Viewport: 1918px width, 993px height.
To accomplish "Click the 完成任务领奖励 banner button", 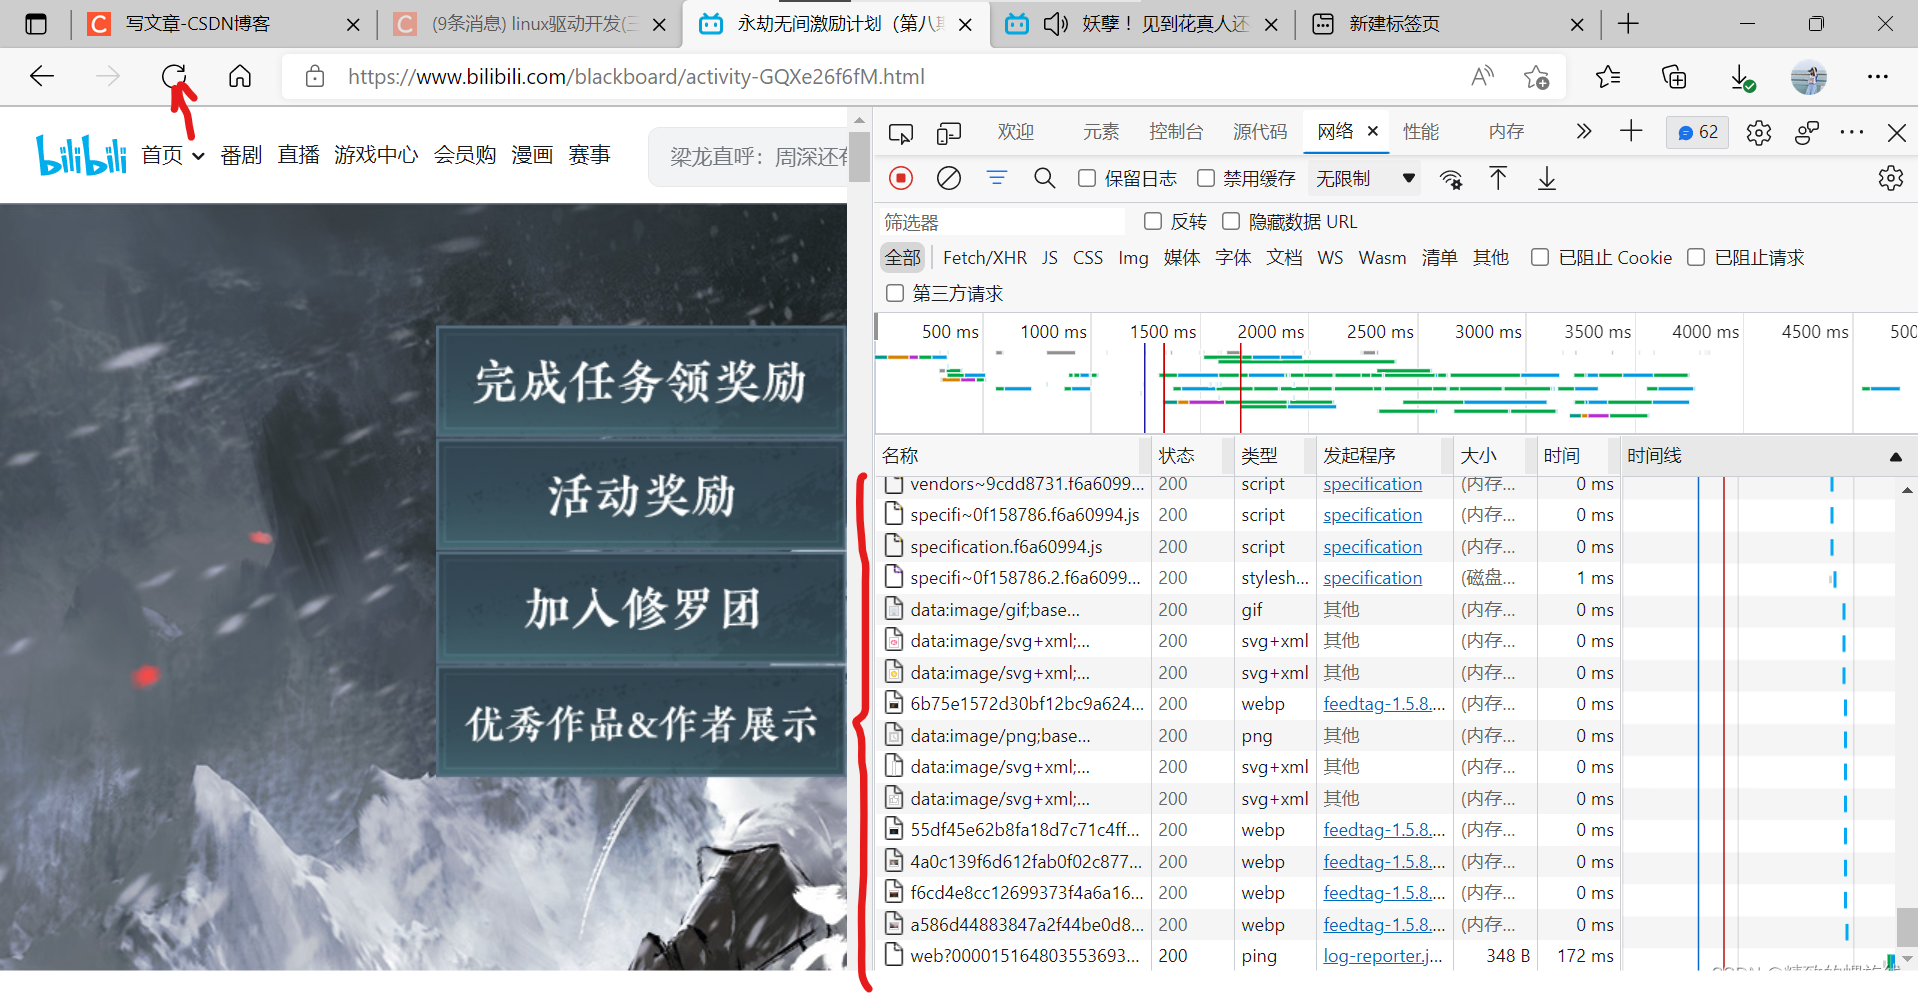I will (641, 381).
